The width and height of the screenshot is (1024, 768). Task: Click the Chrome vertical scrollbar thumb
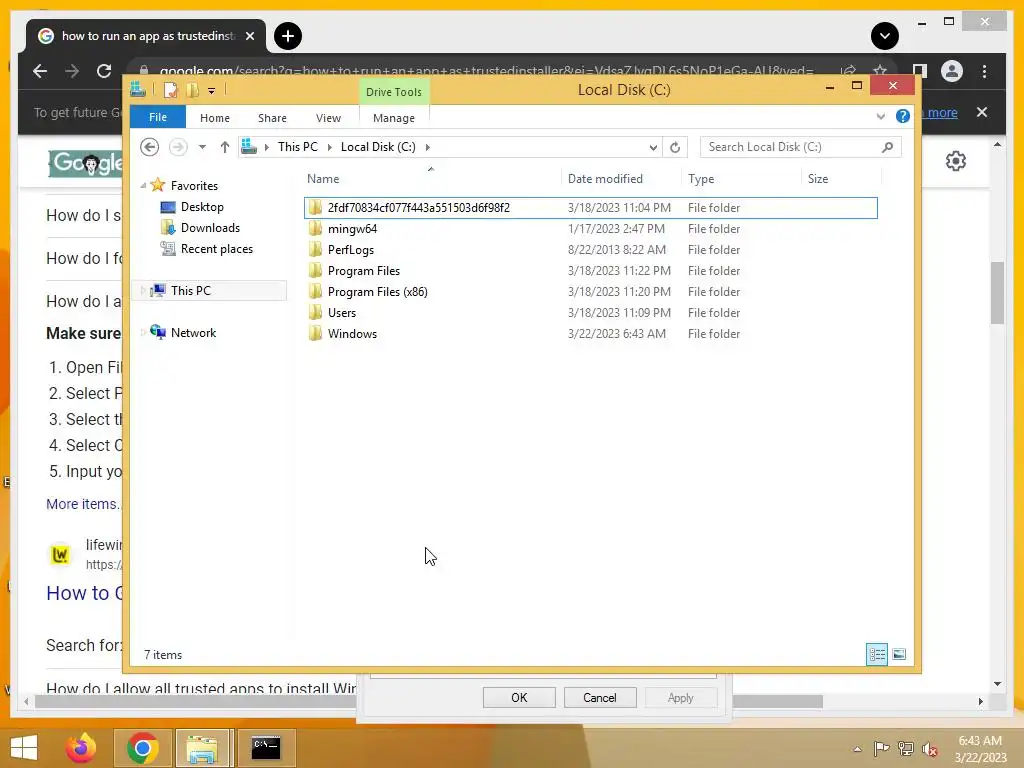[997, 292]
